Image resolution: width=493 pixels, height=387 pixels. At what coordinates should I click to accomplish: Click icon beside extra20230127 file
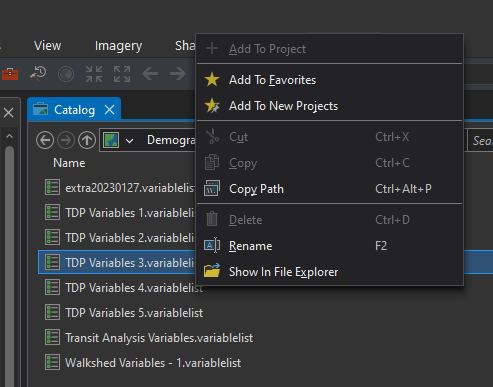[x=53, y=187]
